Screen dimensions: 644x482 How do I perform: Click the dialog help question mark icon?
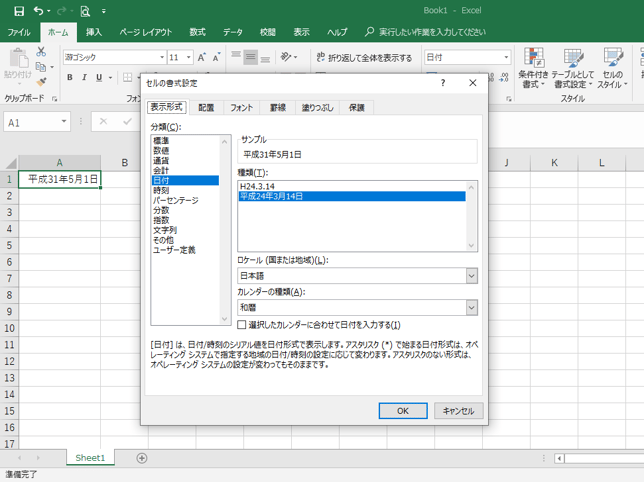click(443, 84)
